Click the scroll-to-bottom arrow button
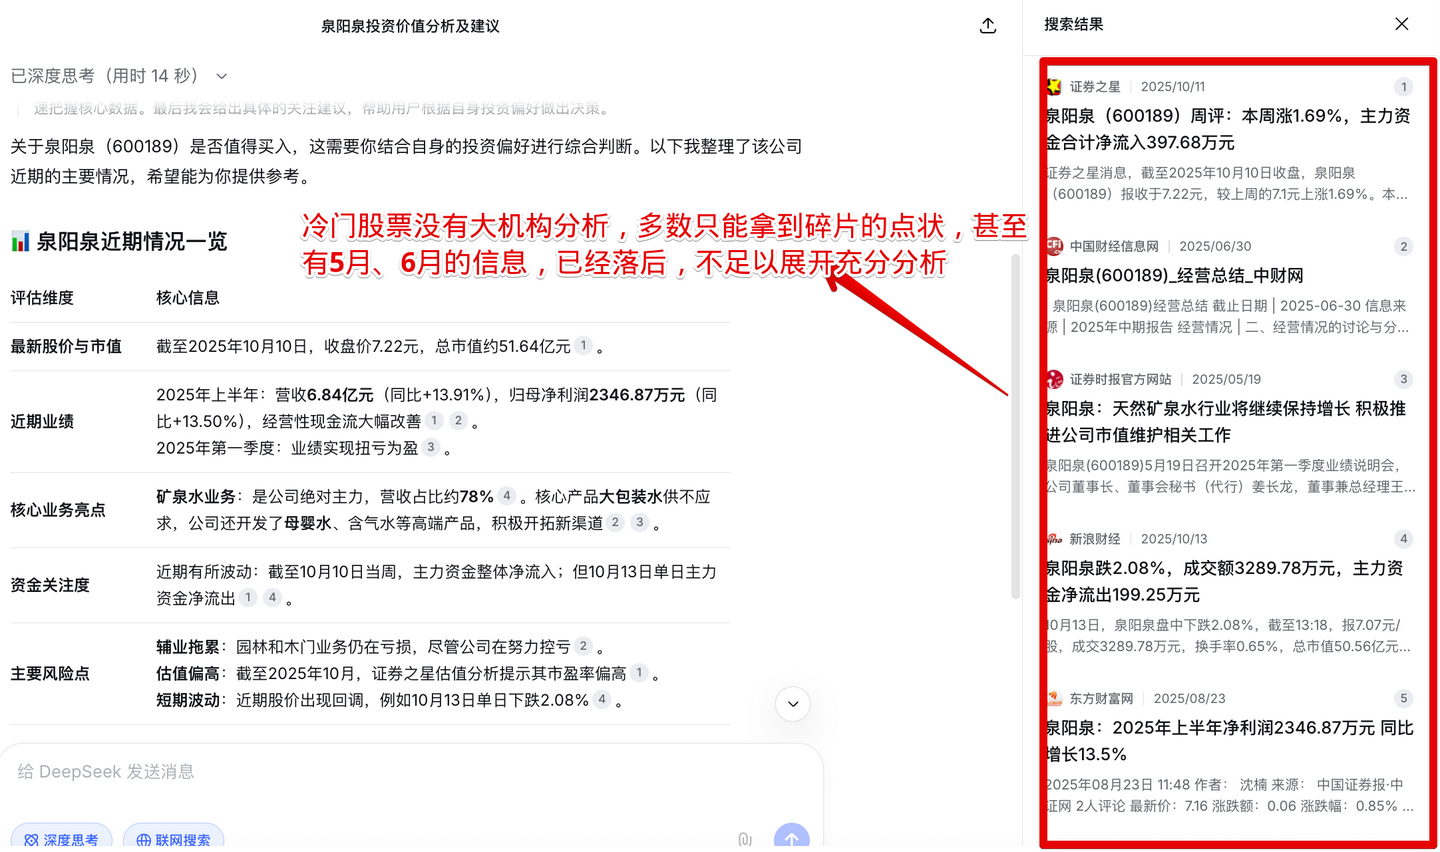The height and width of the screenshot is (852, 1440). click(x=792, y=704)
